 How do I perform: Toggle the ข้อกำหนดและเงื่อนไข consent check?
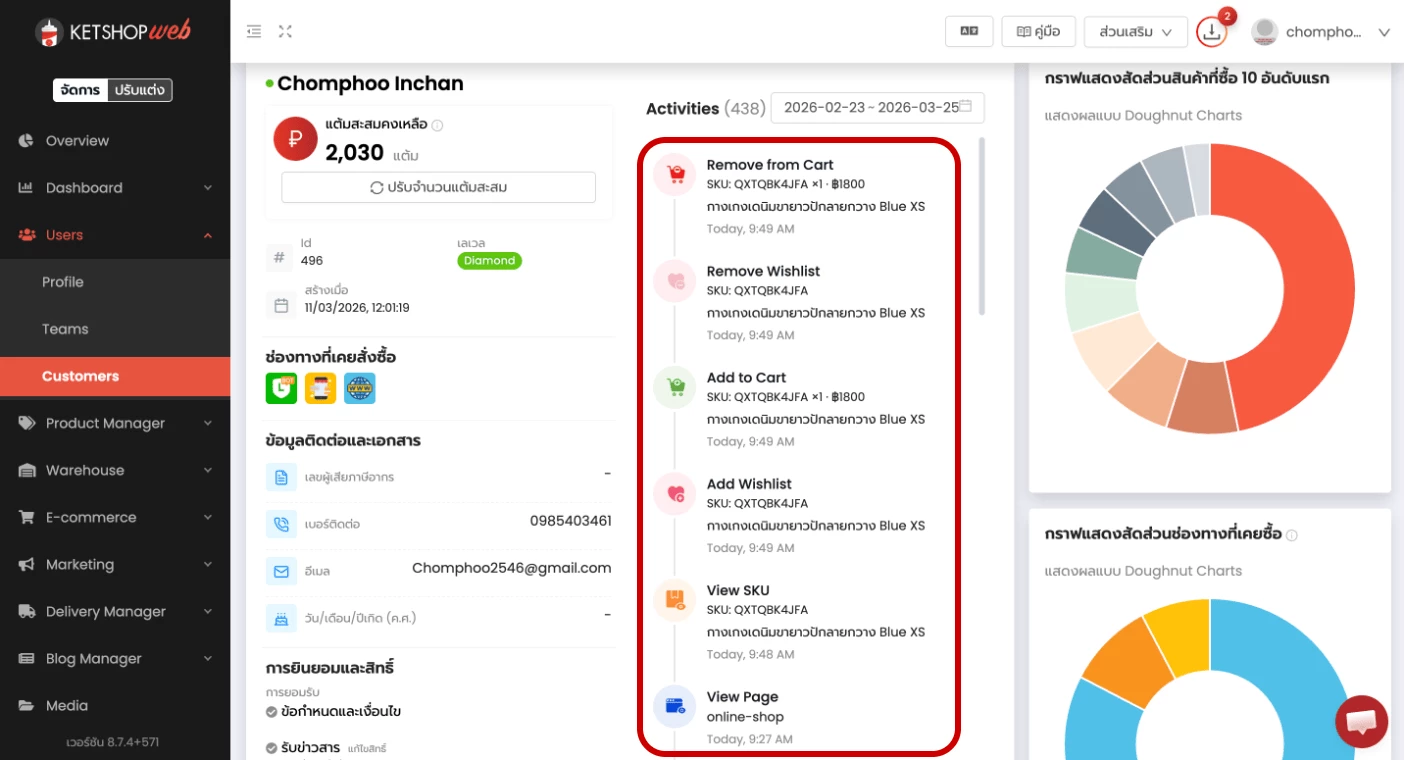point(271,712)
